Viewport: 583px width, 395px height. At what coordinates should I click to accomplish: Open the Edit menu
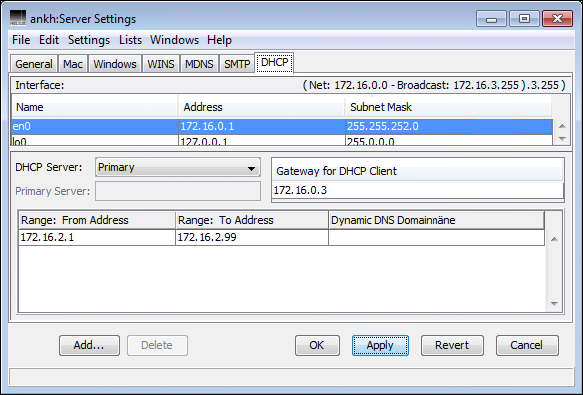click(49, 40)
